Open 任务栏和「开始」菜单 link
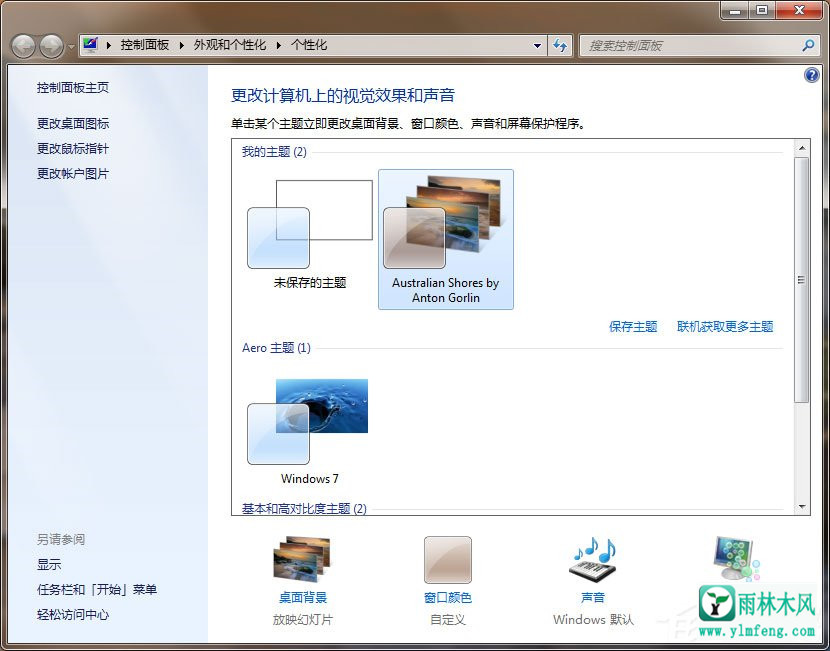This screenshot has width=830, height=651. 97,590
